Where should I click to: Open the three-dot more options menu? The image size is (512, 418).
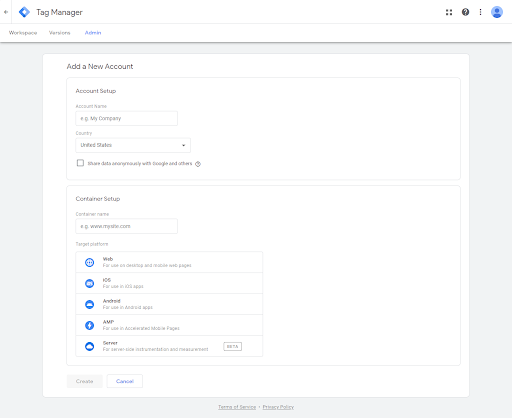(480, 12)
